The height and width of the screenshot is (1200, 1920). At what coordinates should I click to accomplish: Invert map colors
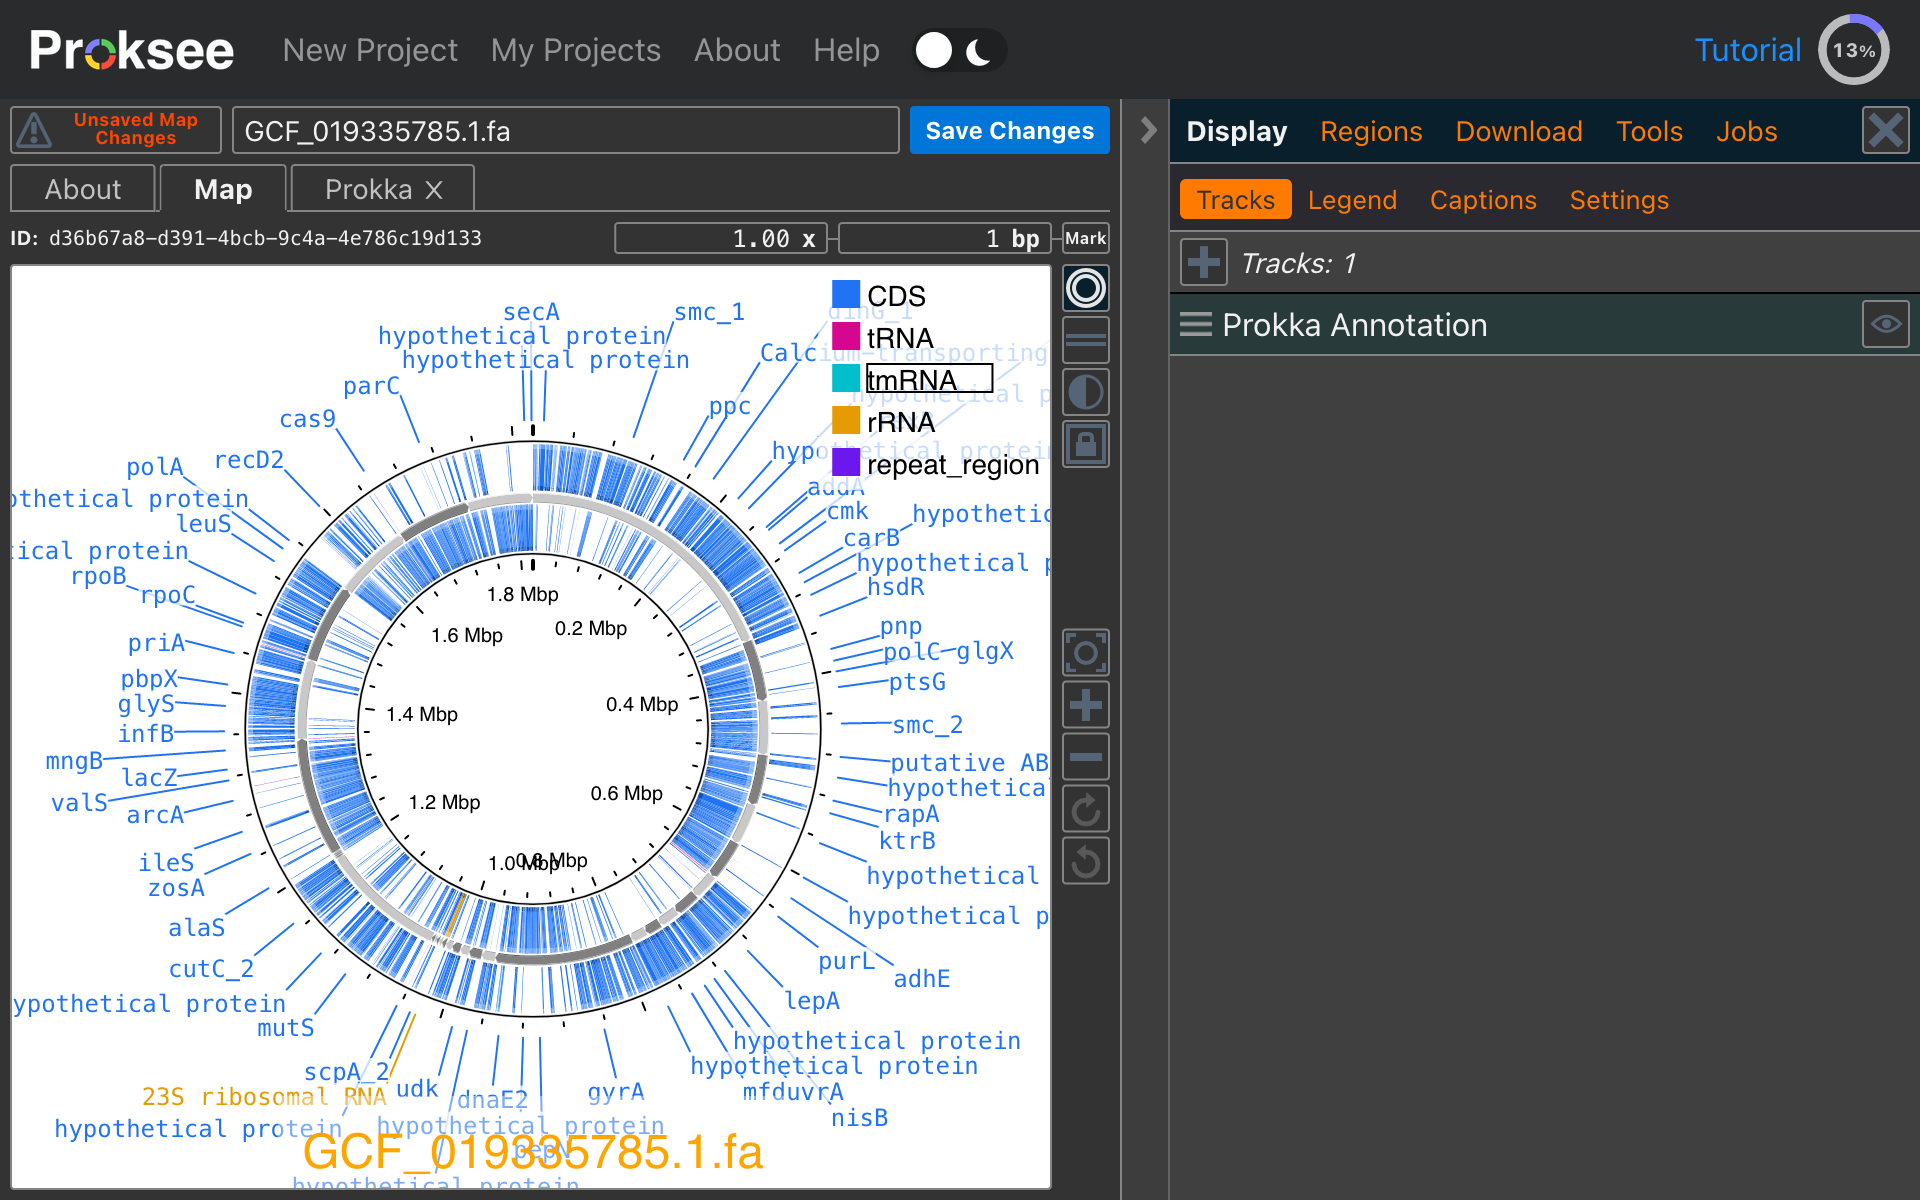pos(1085,392)
